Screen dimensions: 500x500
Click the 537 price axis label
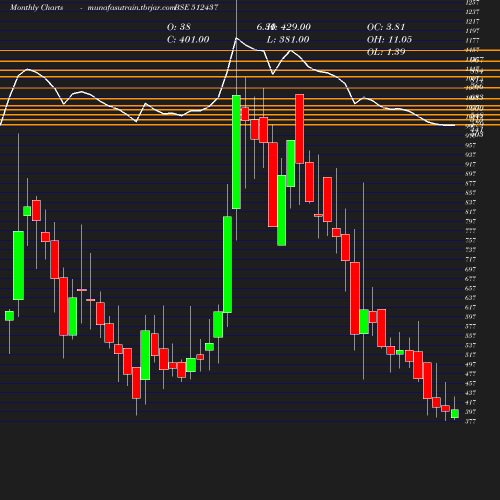point(470,345)
